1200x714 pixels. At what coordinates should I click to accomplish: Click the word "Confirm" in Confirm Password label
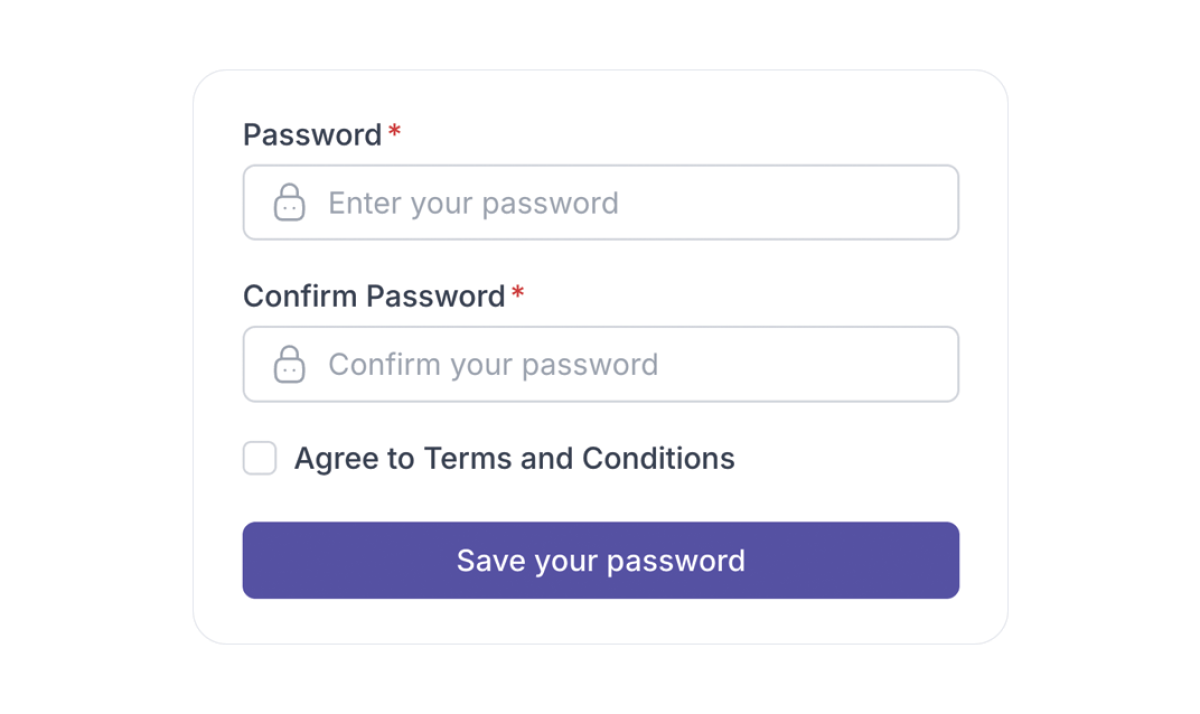301,297
